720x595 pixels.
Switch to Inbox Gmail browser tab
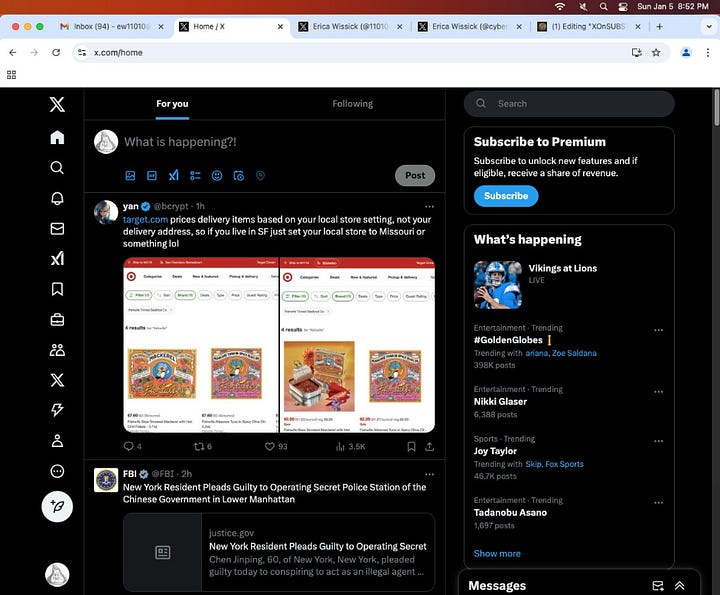(111, 27)
